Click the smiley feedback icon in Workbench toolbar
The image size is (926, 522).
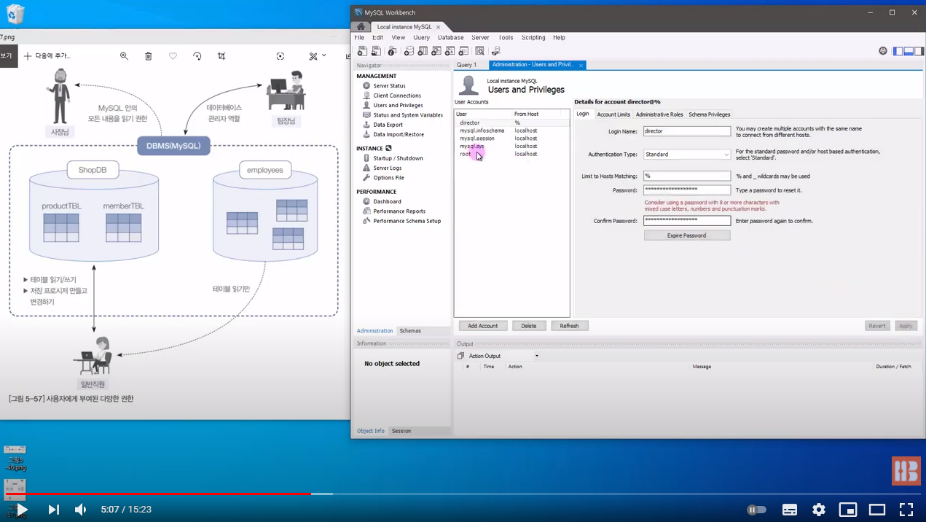[x=883, y=51]
